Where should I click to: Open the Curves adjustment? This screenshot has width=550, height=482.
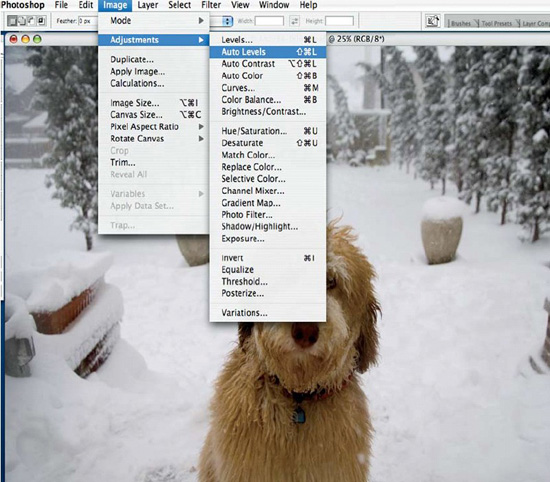point(268,88)
